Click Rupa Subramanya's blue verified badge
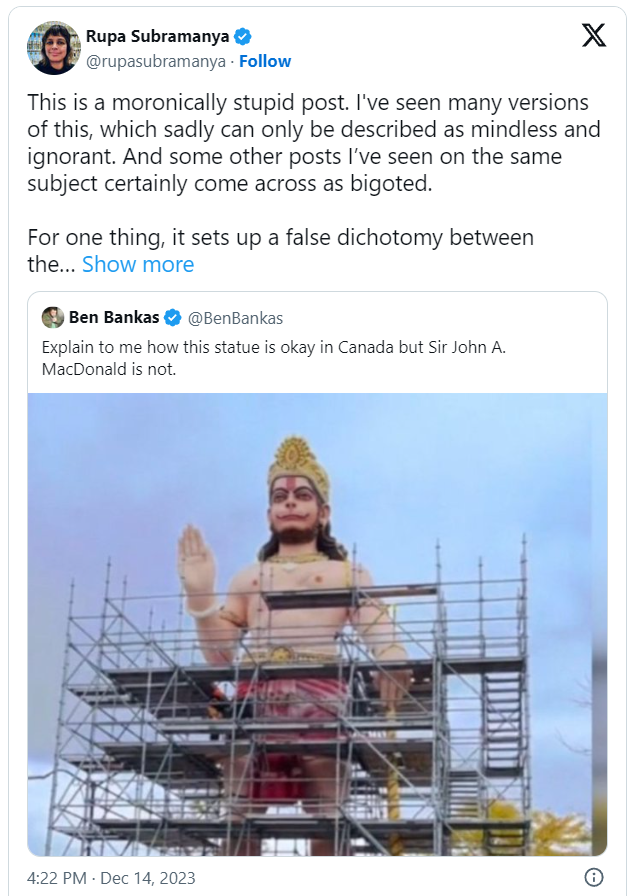This screenshot has width=635, height=896. (243, 37)
